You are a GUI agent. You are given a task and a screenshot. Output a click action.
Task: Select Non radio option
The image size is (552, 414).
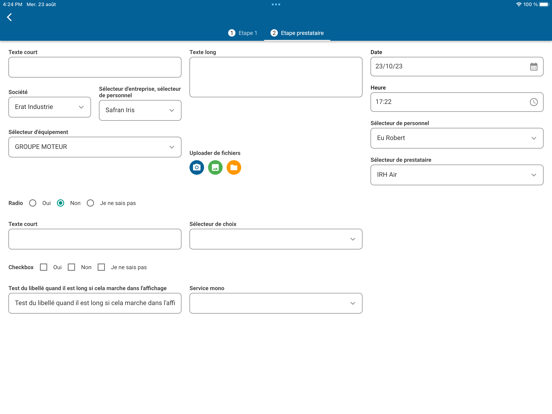point(61,203)
